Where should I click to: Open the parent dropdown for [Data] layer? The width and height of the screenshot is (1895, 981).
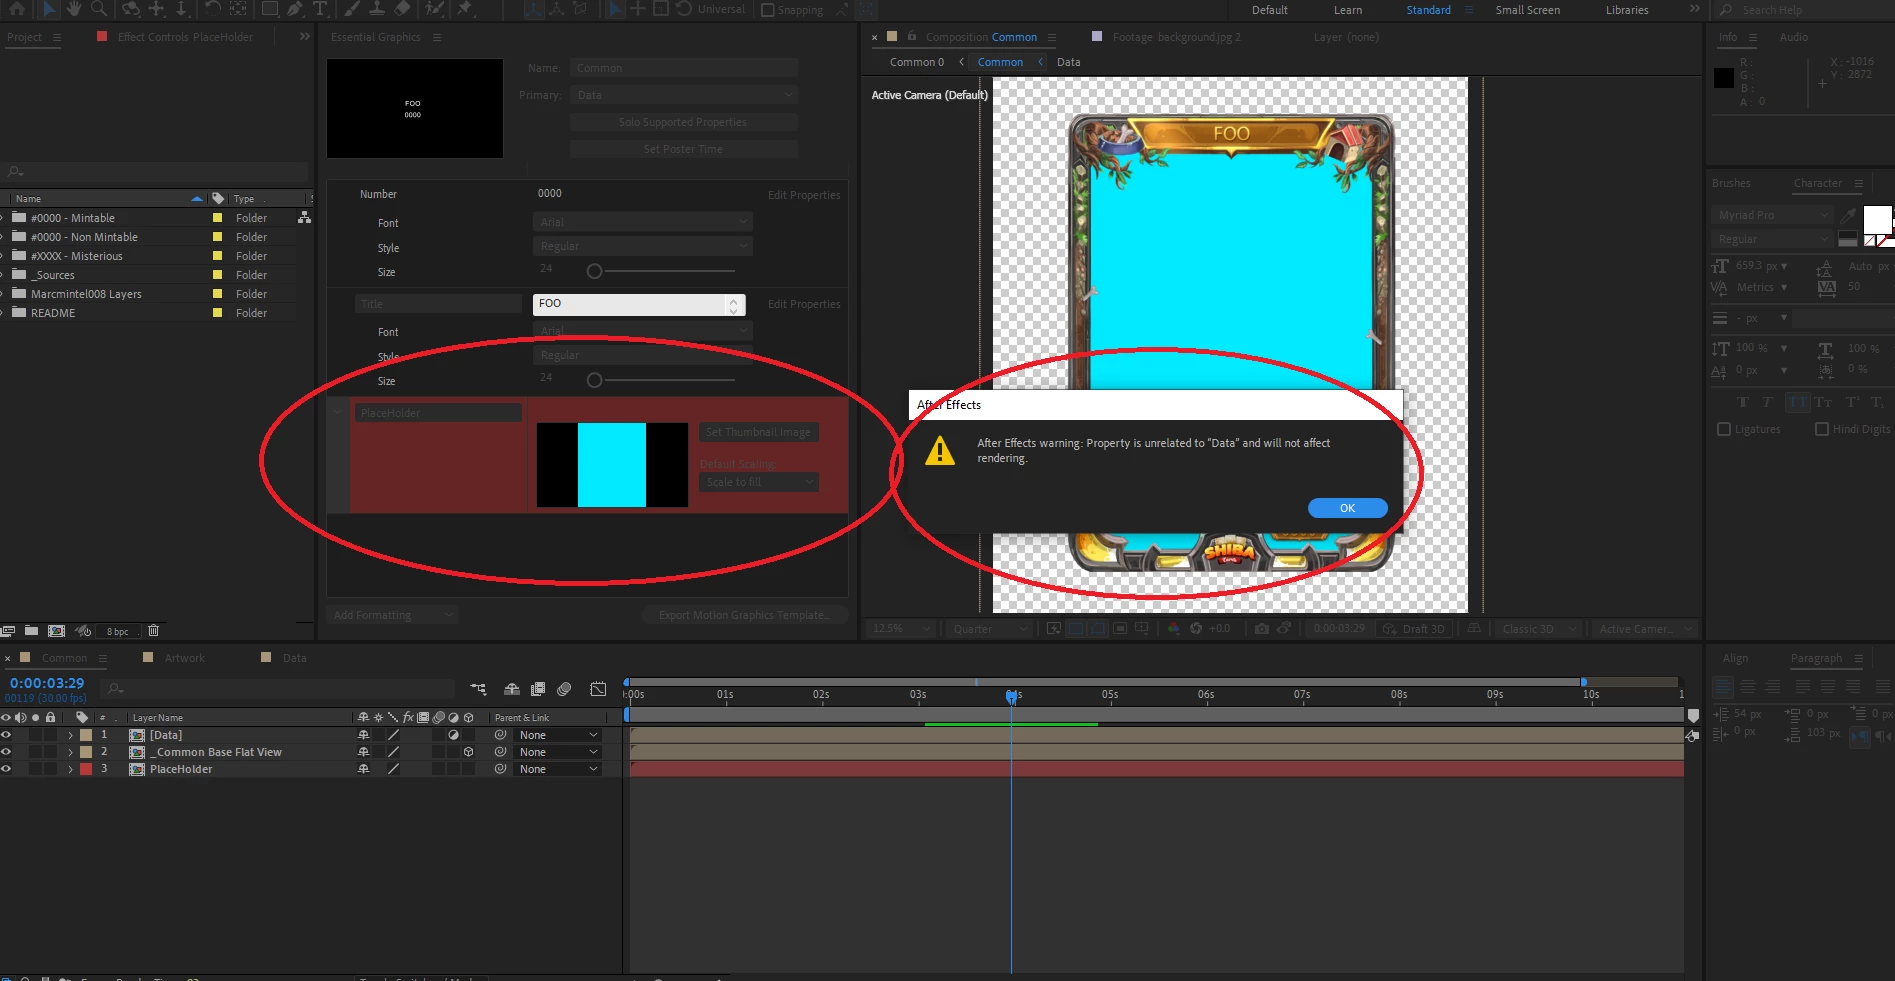coord(558,735)
